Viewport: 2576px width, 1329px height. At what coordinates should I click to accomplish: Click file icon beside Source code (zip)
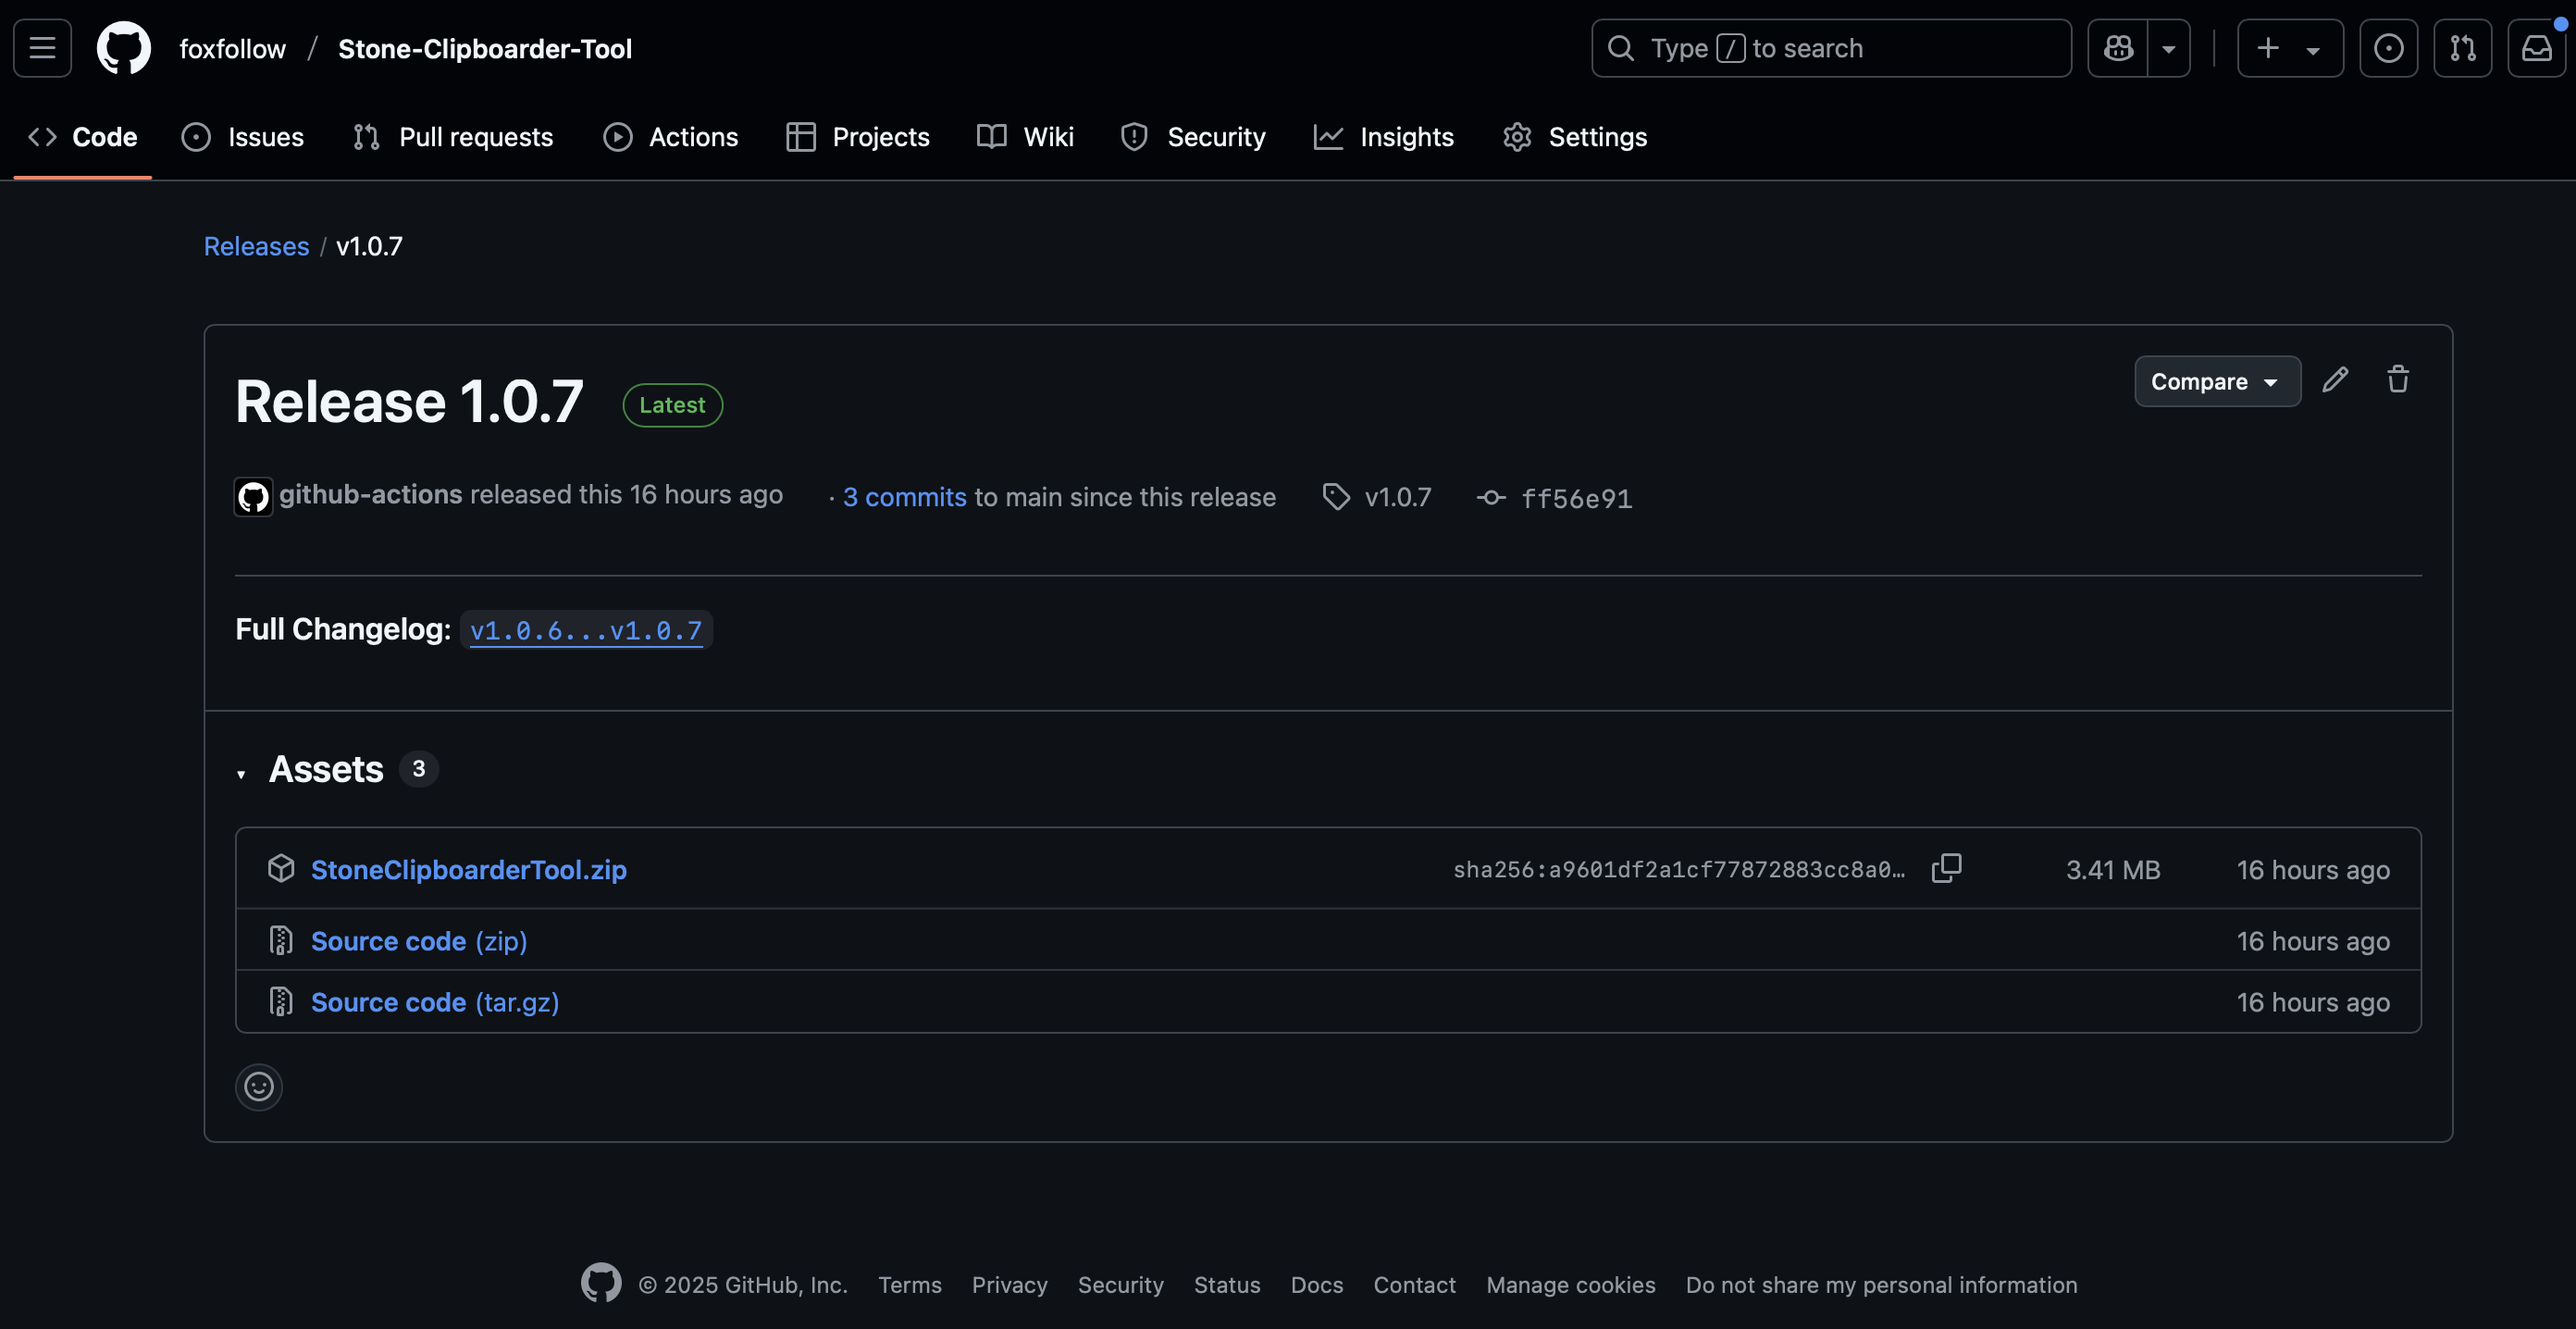281,940
